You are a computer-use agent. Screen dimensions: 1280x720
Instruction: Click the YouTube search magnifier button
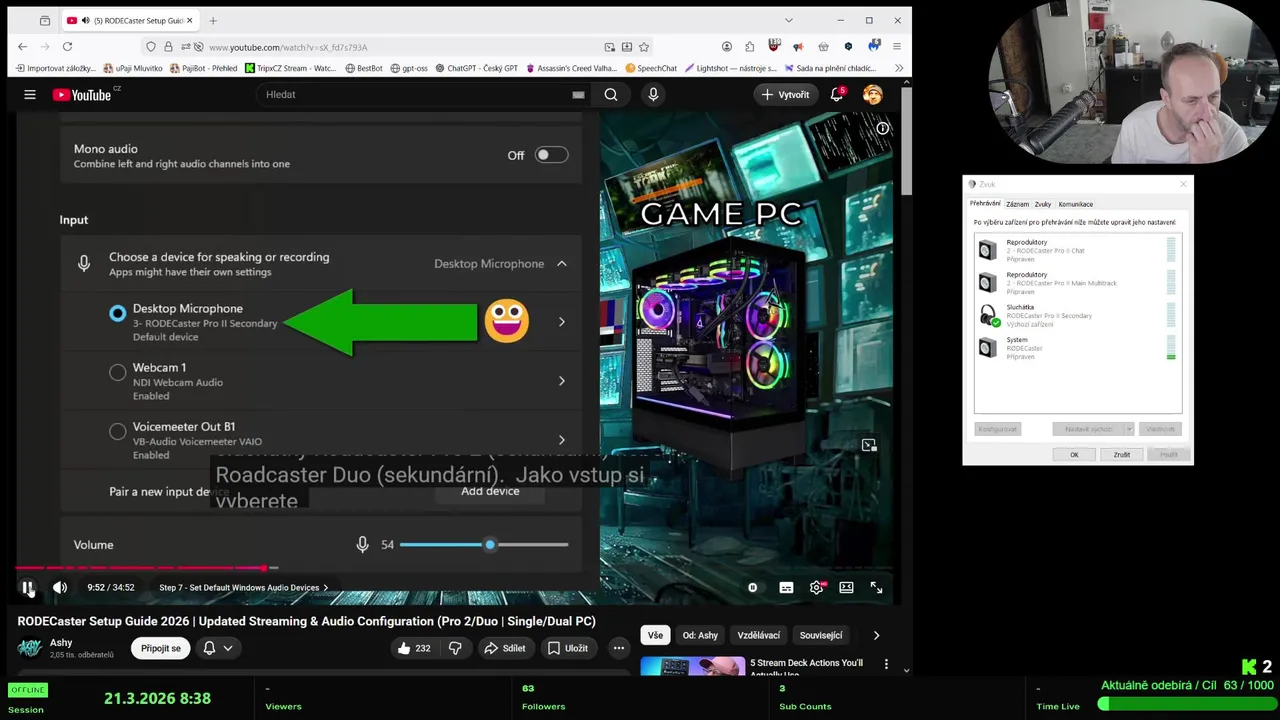click(x=611, y=94)
